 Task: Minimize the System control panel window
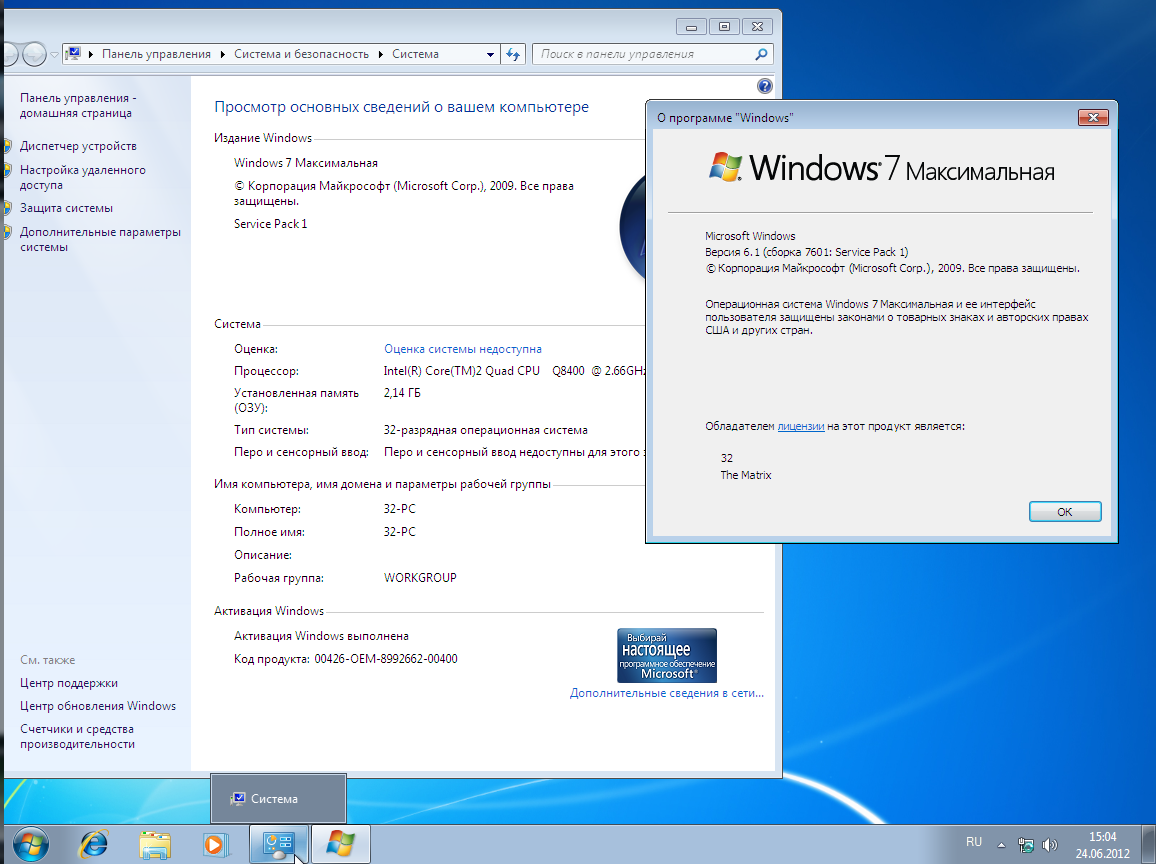pos(692,27)
